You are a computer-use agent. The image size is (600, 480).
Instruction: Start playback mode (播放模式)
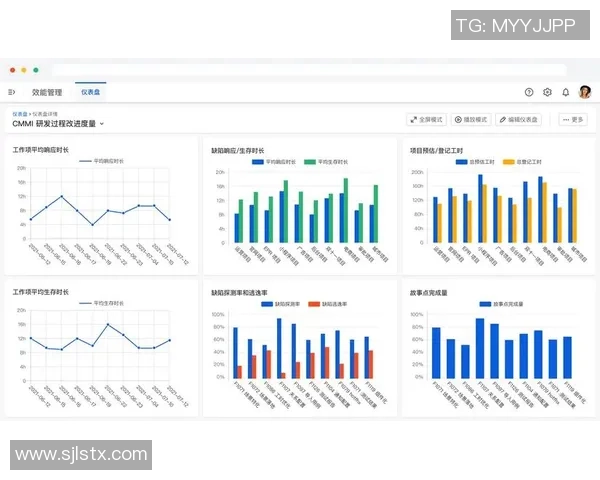click(x=471, y=119)
